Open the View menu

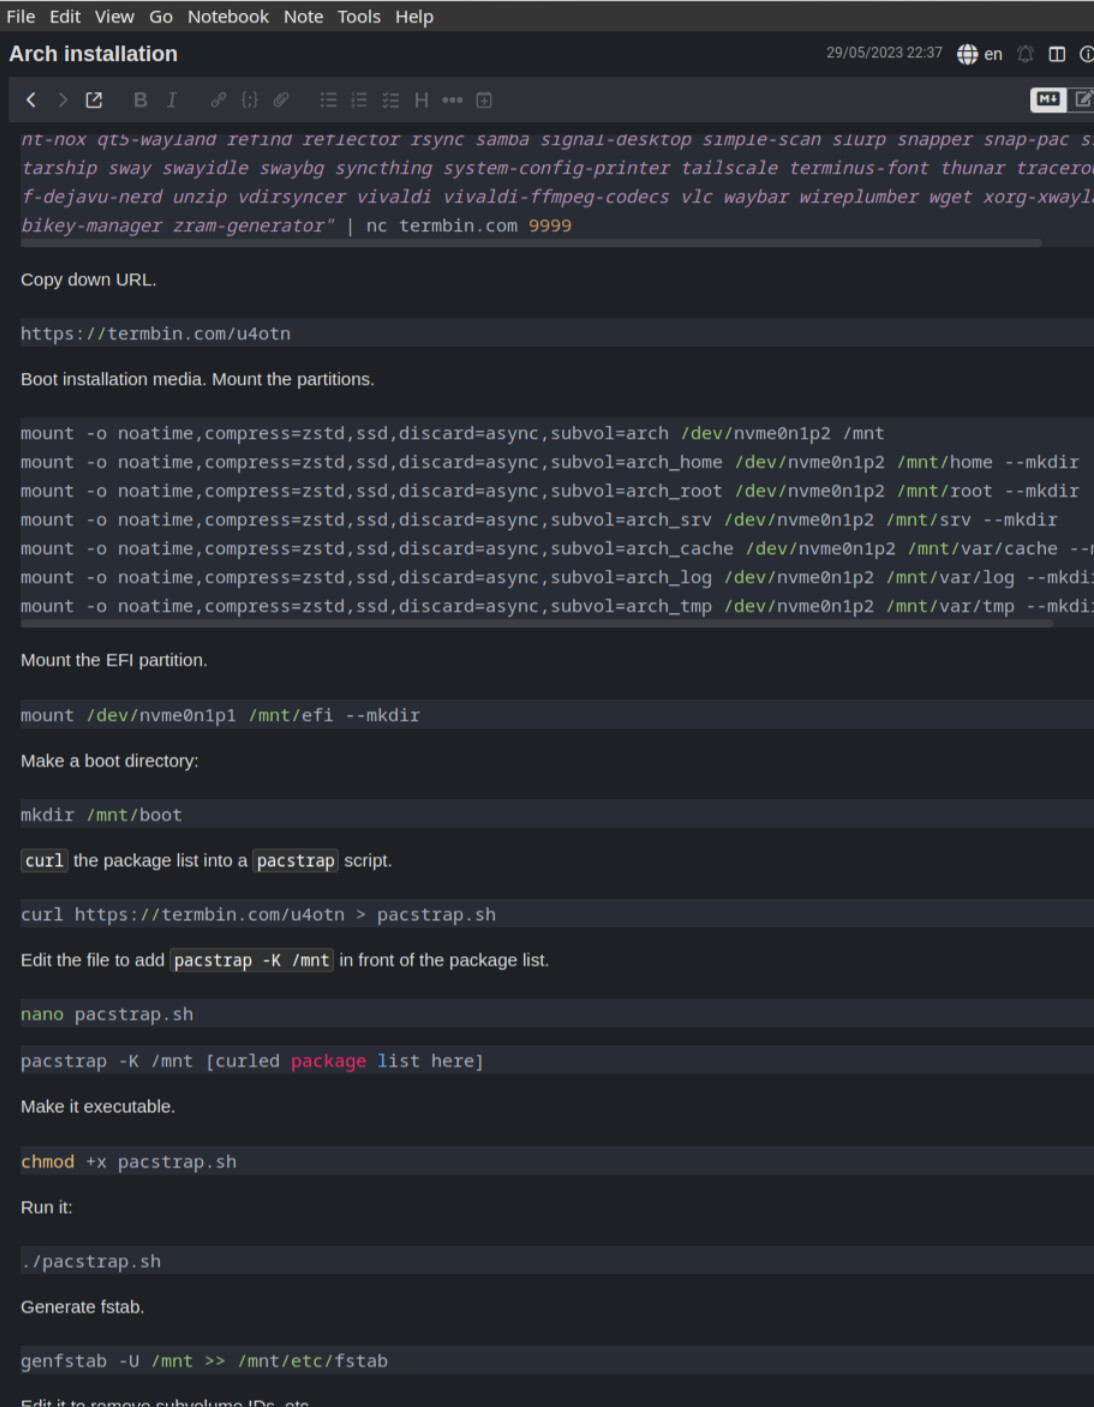click(115, 17)
